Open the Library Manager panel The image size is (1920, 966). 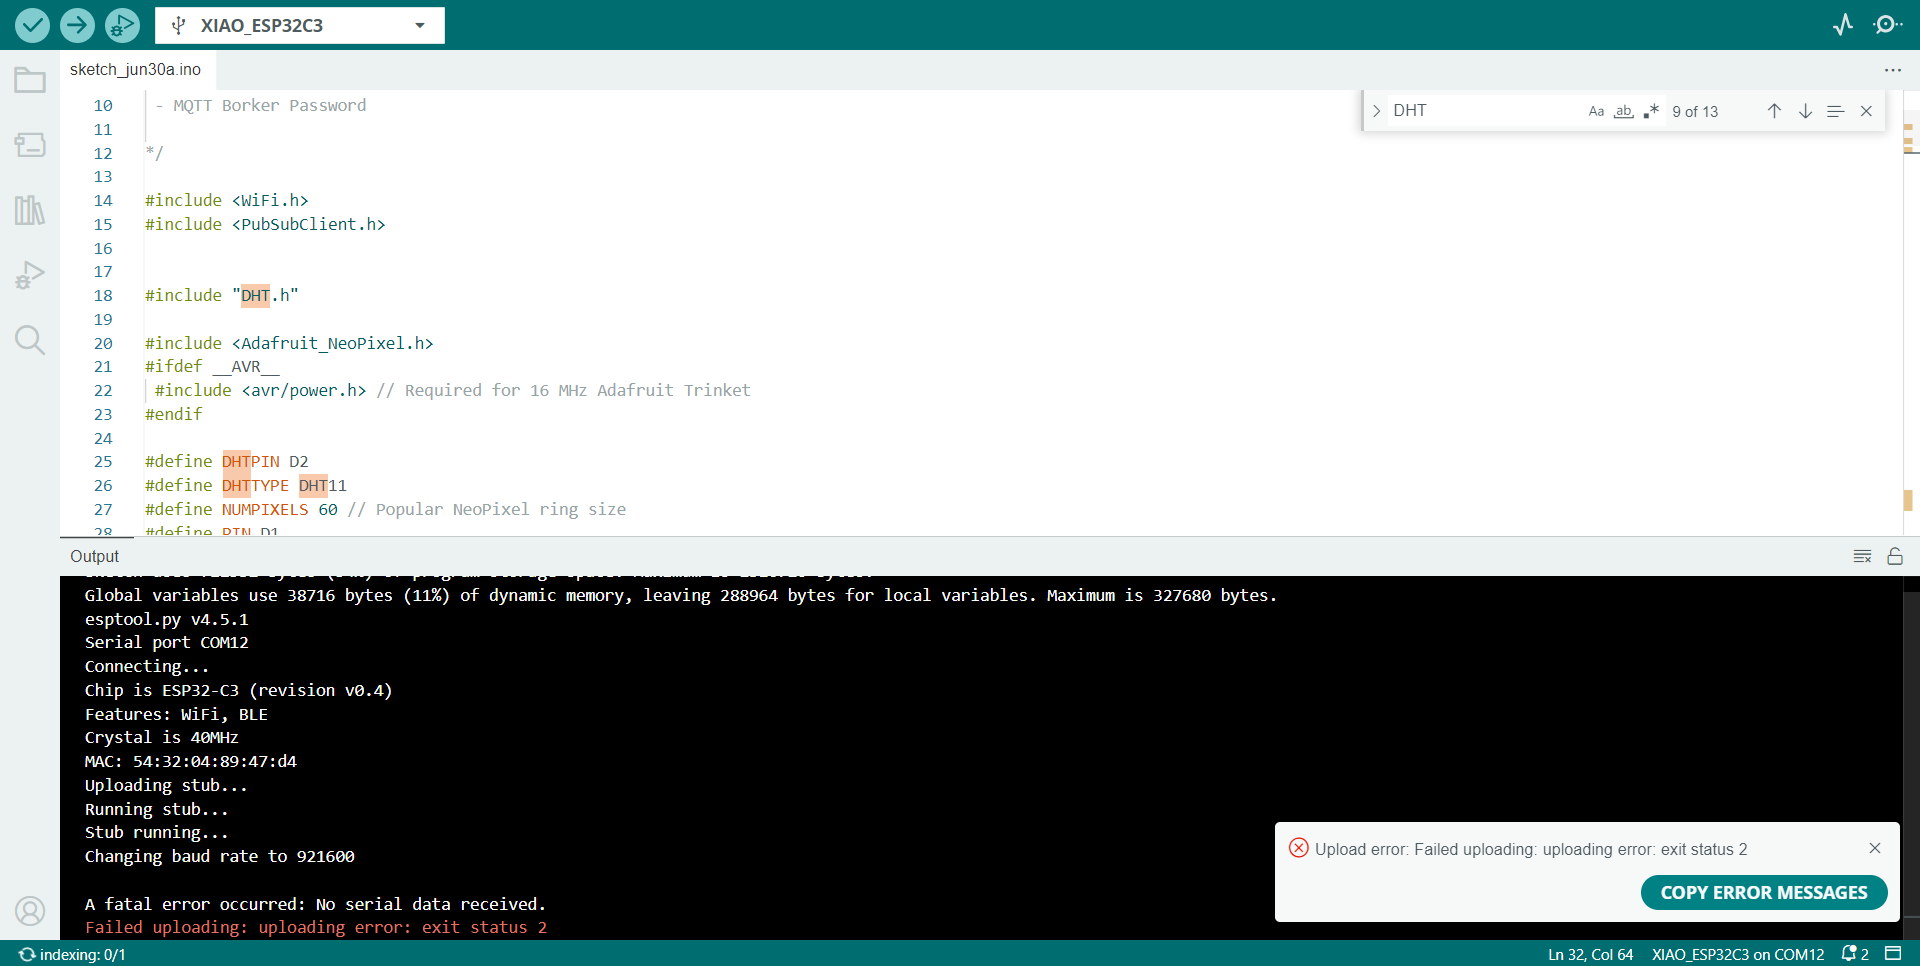(30, 210)
